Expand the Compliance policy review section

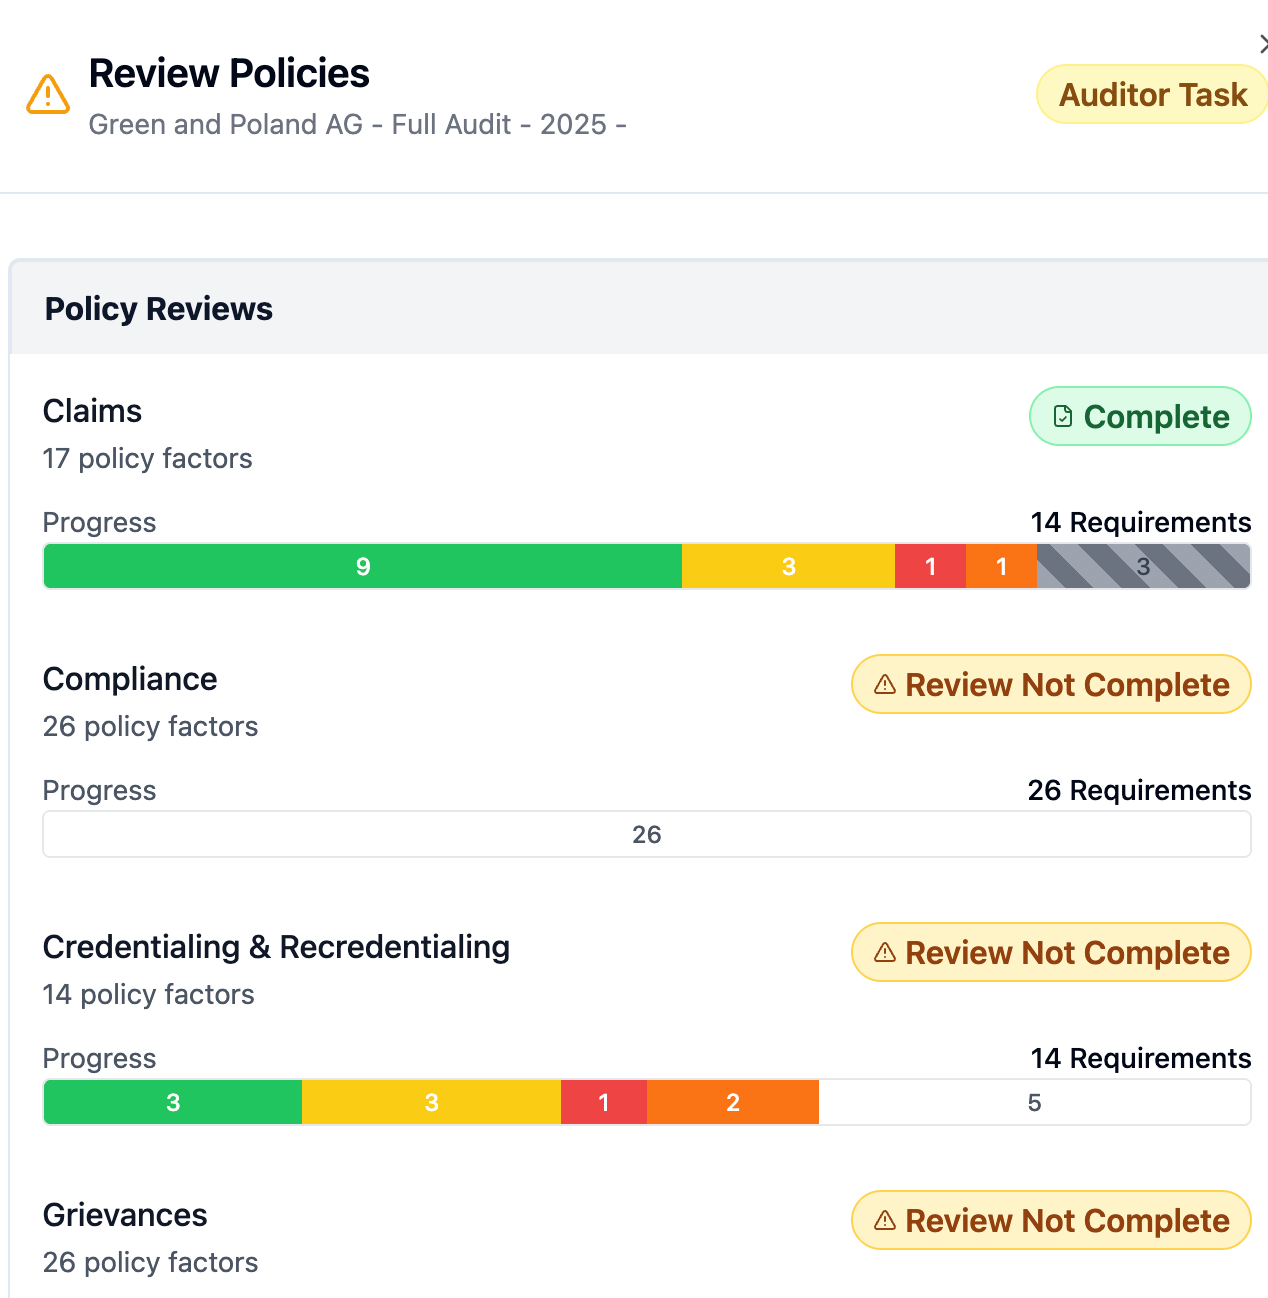130,679
